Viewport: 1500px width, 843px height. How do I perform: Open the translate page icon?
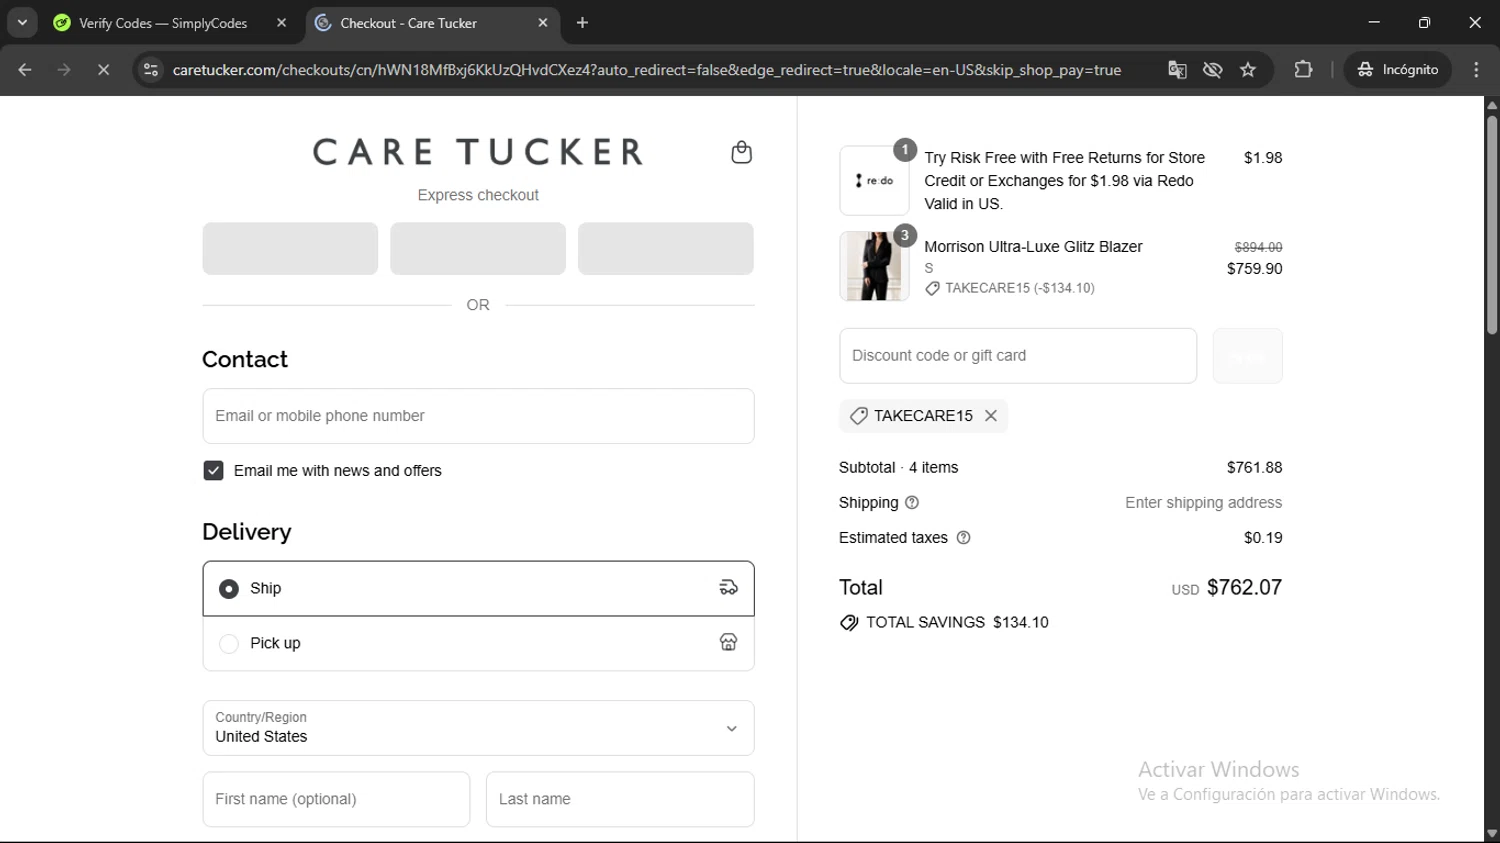1177,70
